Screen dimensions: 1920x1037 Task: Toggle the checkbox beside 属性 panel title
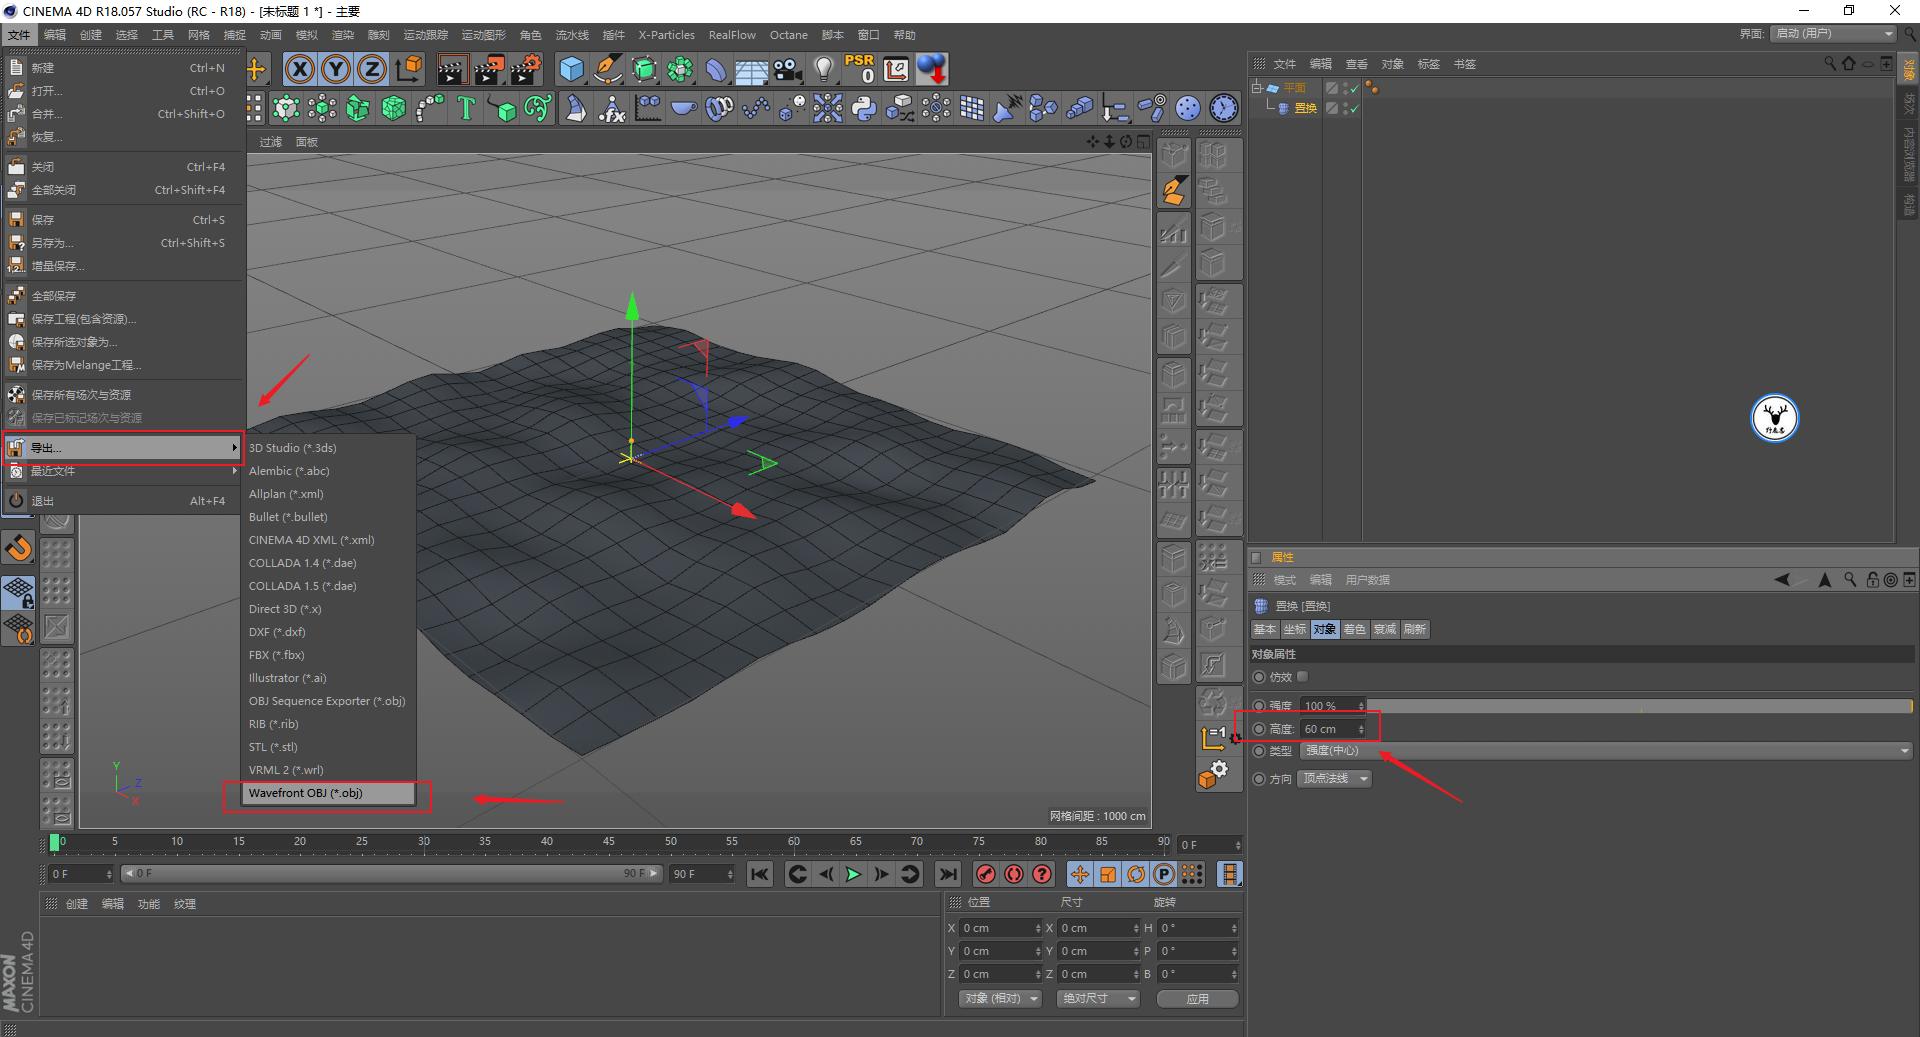pyautogui.click(x=1257, y=558)
